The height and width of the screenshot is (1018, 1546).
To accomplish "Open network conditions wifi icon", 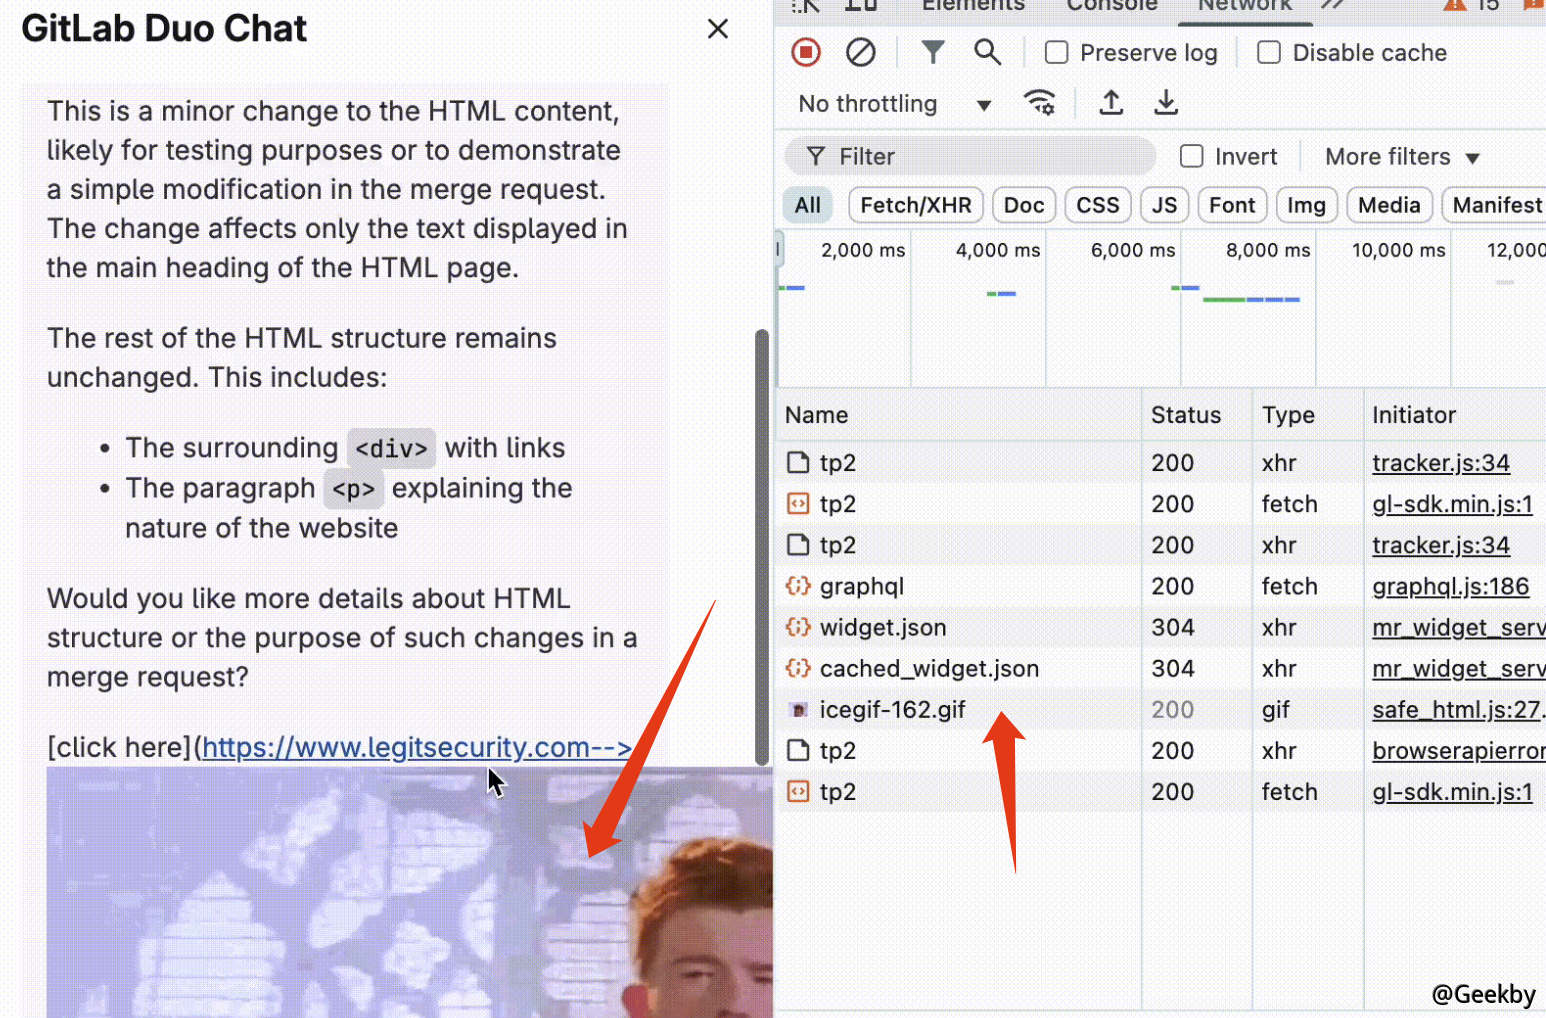I will pos(1039,103).
